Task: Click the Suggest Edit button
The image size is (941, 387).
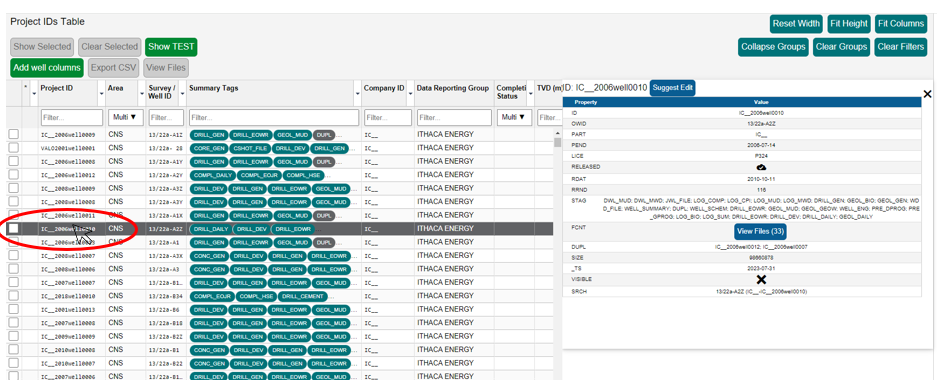Action: [673, 88]
